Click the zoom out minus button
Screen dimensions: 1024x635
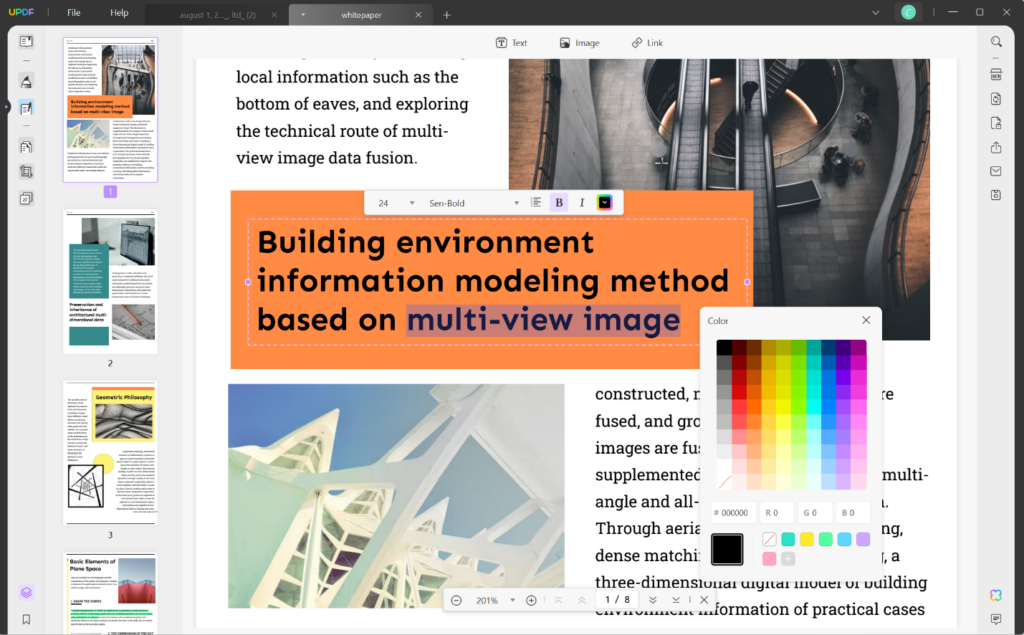click(456, 600)
